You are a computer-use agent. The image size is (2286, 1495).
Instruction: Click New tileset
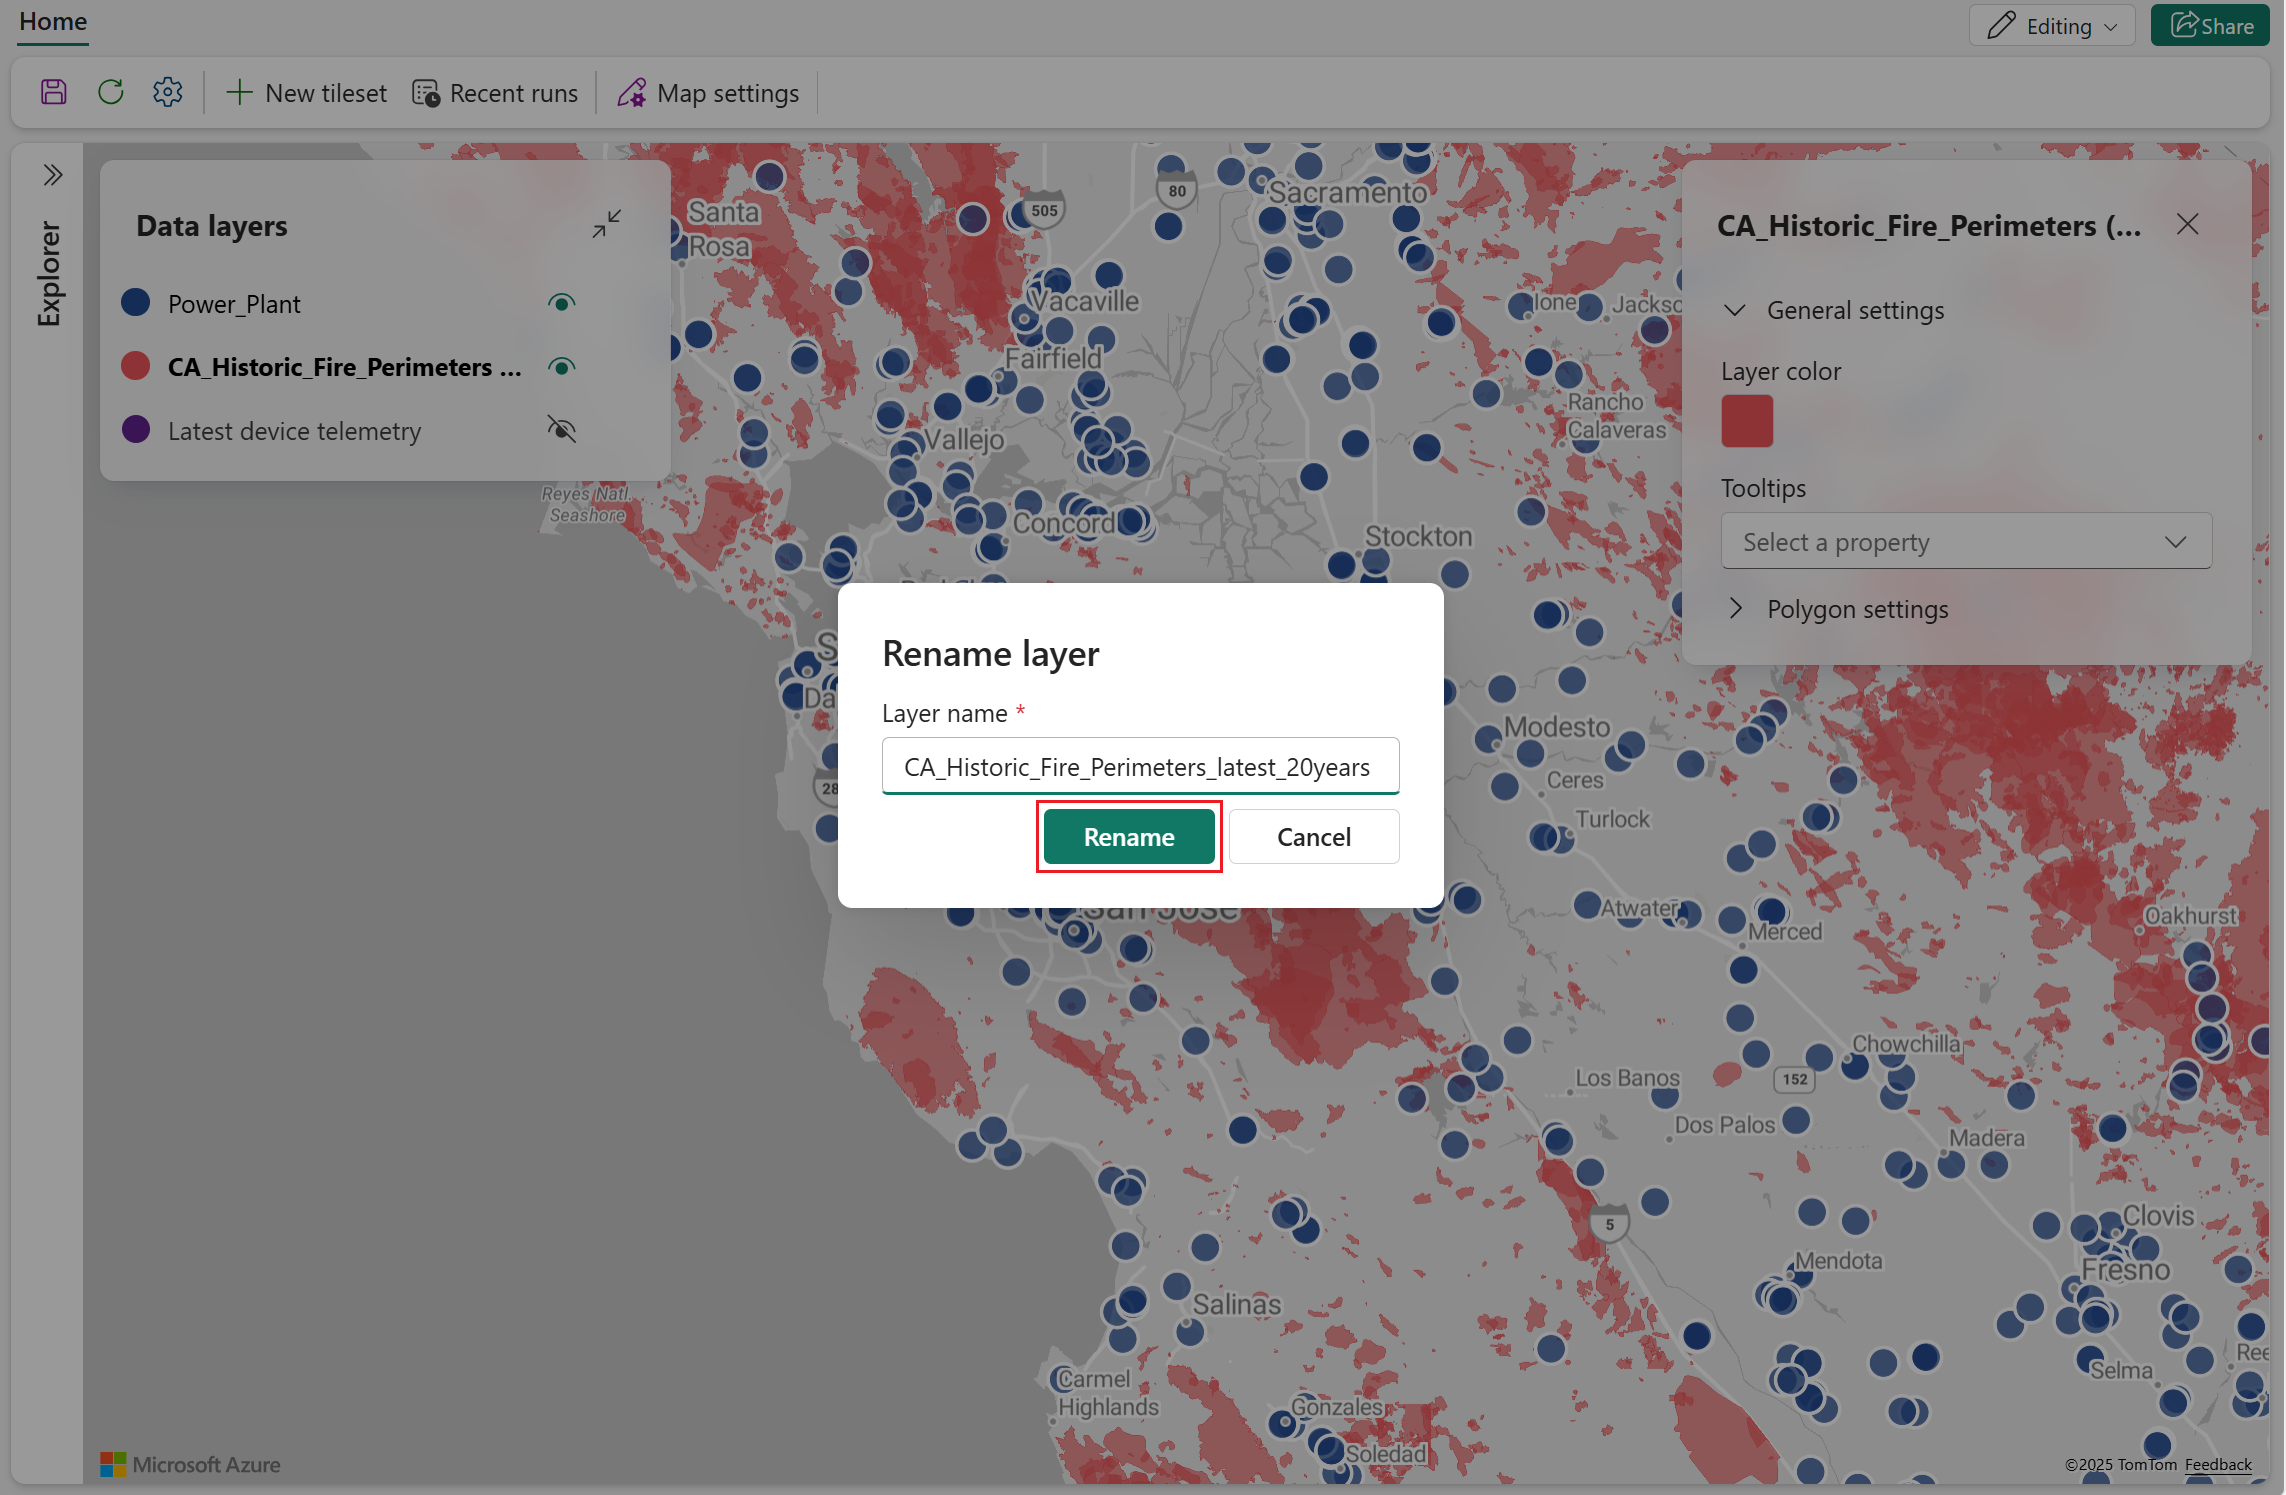(306, 93)
